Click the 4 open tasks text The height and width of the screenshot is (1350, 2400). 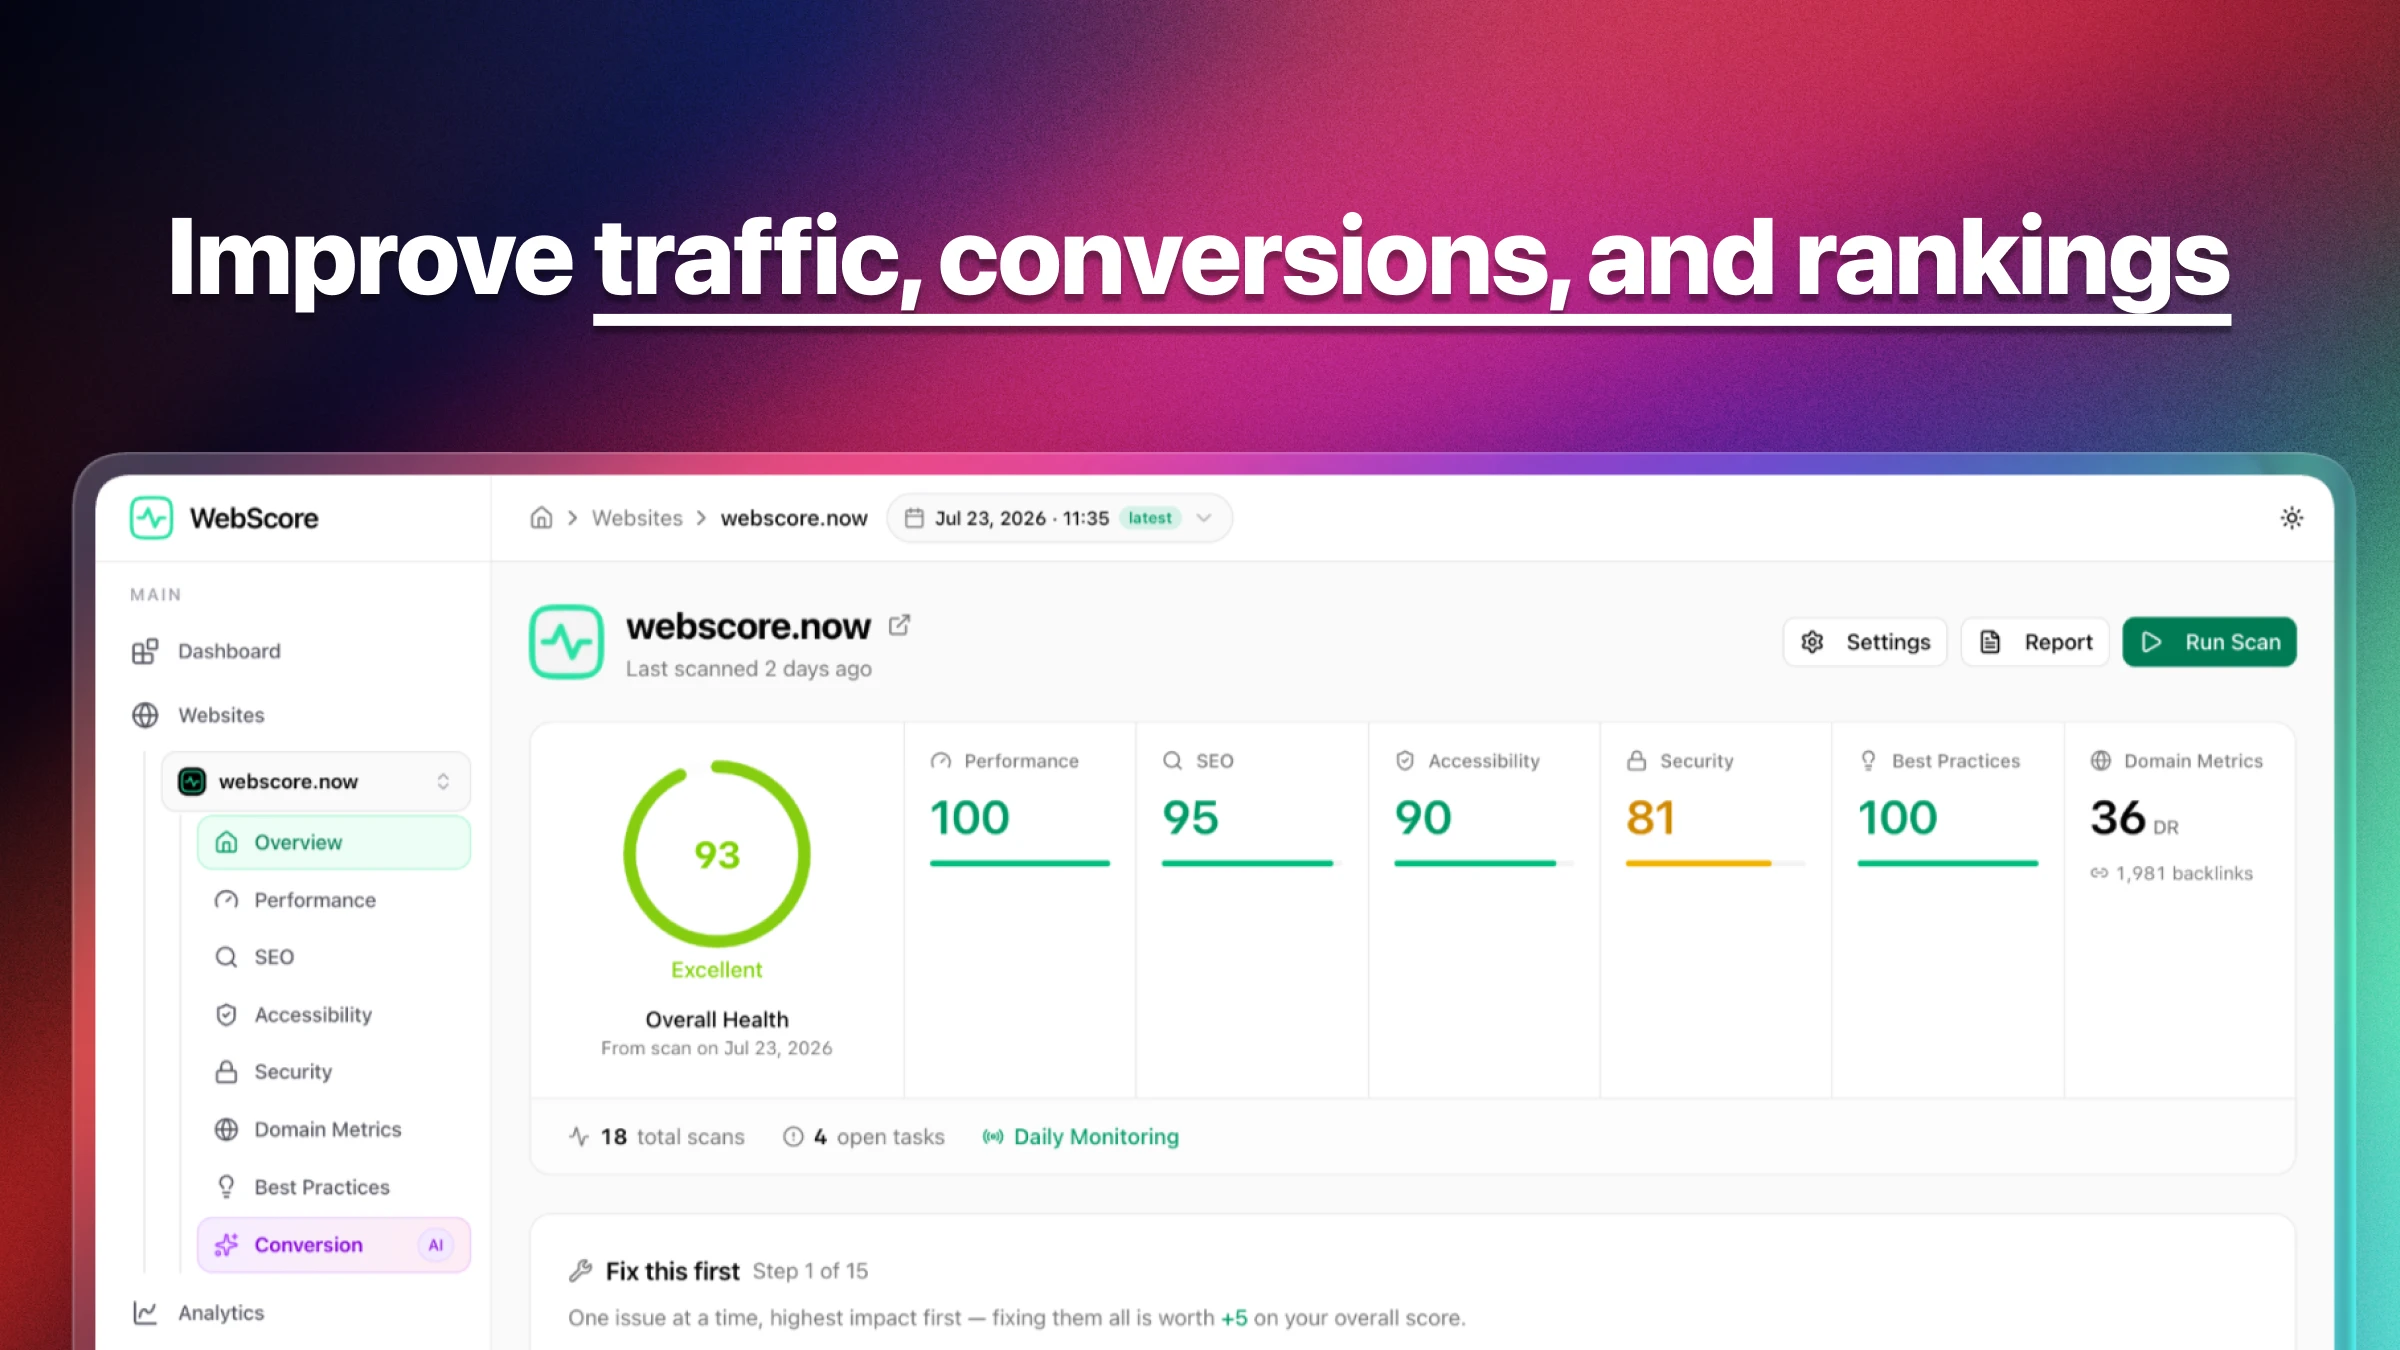[879, 1137]
